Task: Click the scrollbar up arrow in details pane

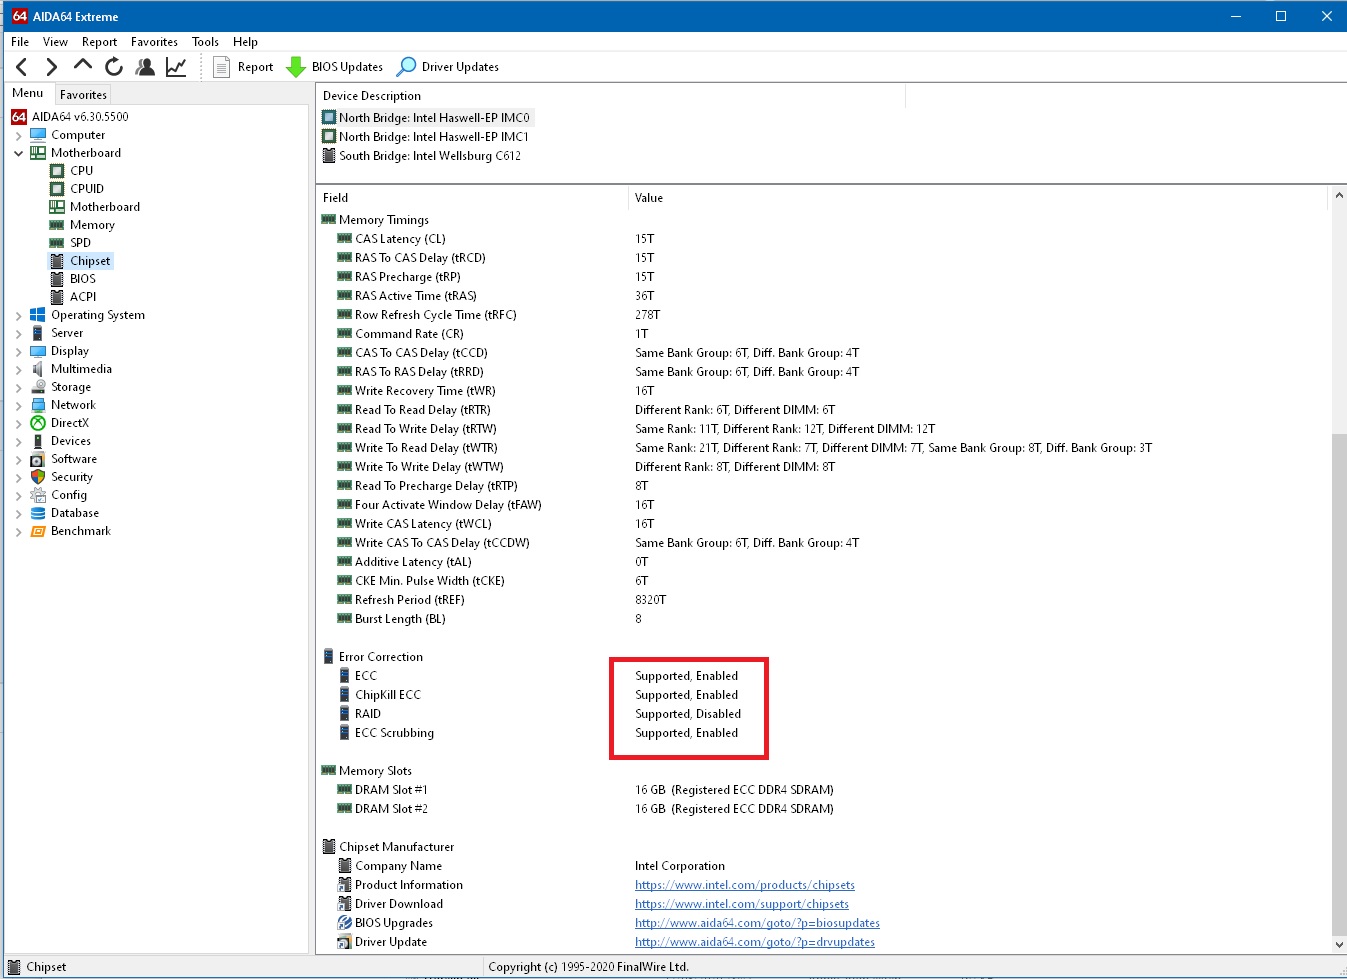Action: 1339,196
